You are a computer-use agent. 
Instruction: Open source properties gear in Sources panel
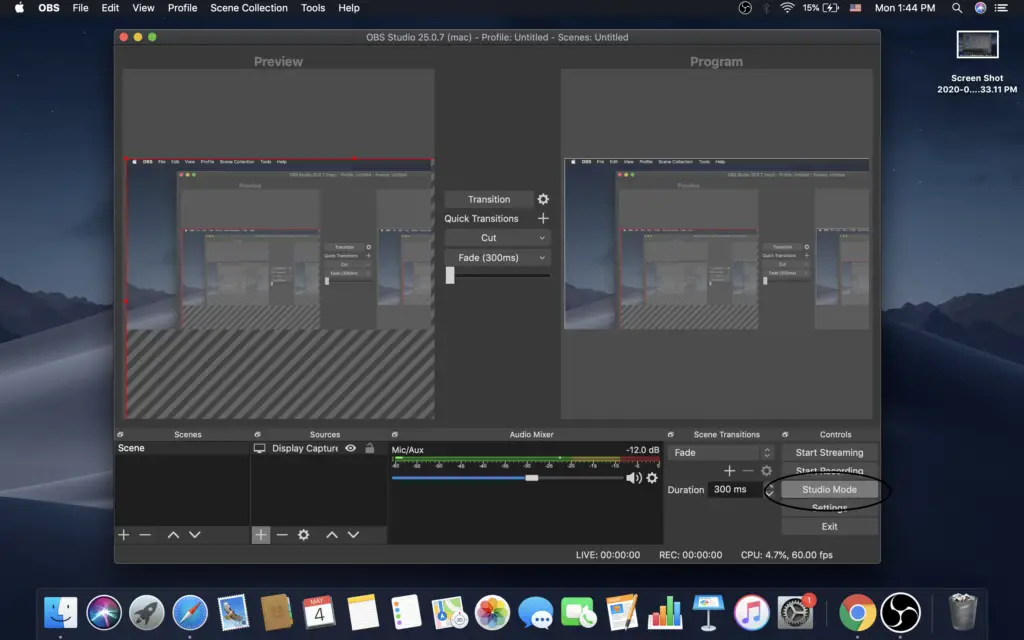(x=304, y=535)
